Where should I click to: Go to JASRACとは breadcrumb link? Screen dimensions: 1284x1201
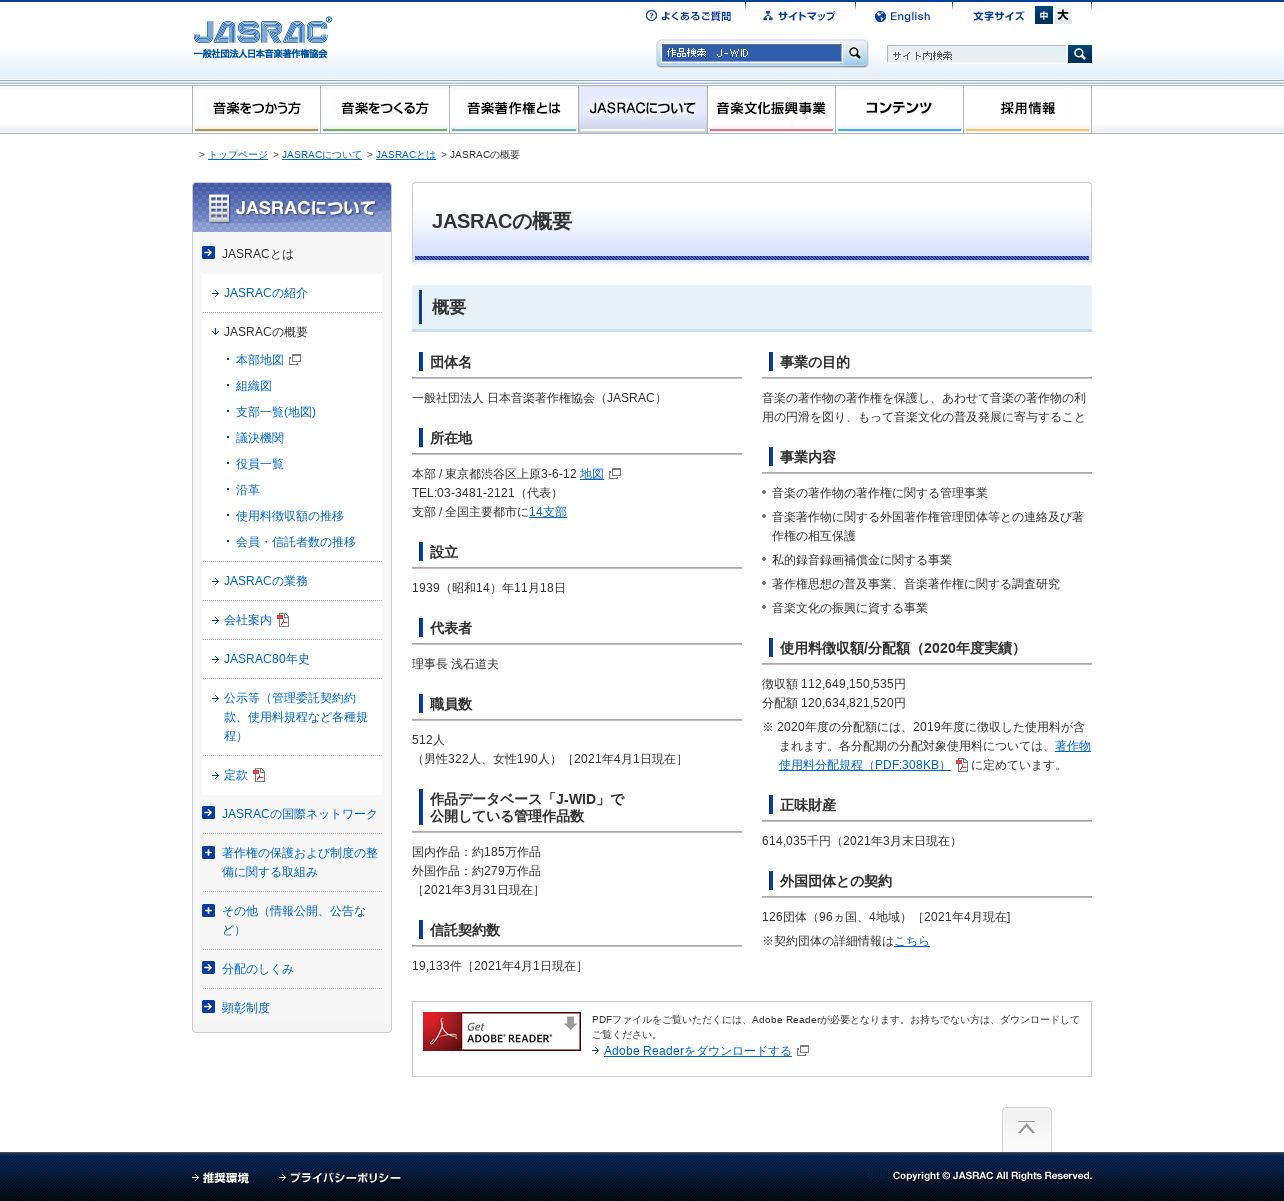(x=406, y=155)
